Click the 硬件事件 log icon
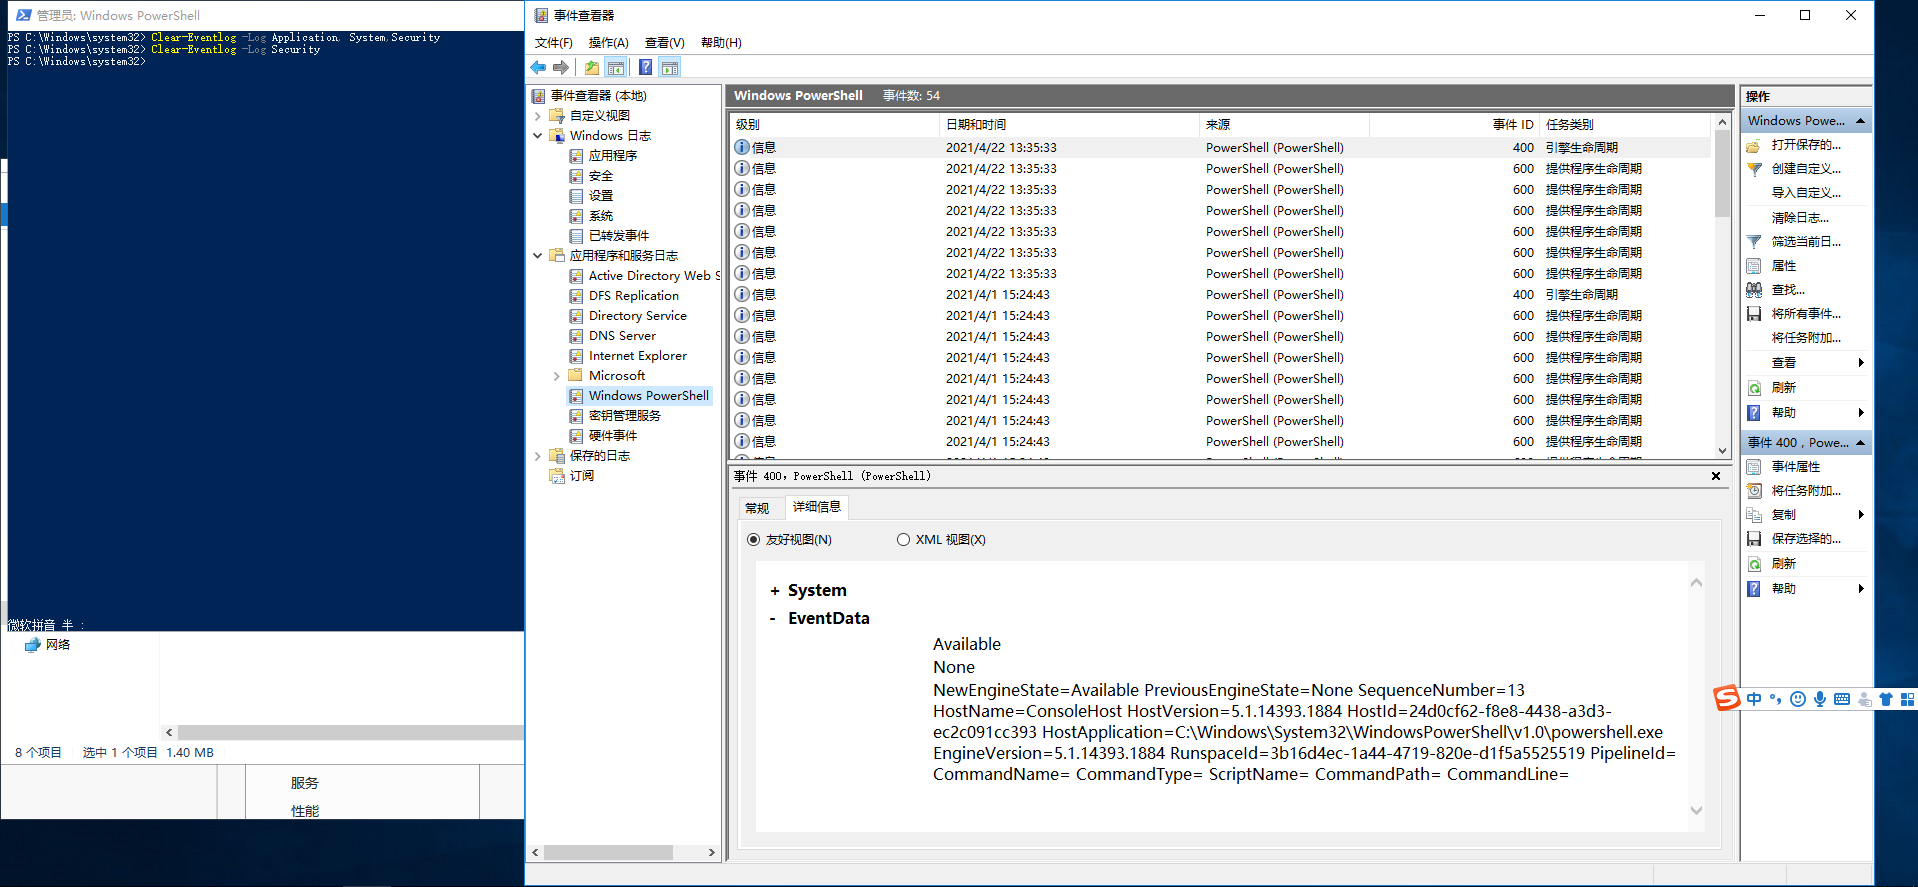Image resolution: width=1918 pixels, height=887 pixels. [x=576, y=436]
